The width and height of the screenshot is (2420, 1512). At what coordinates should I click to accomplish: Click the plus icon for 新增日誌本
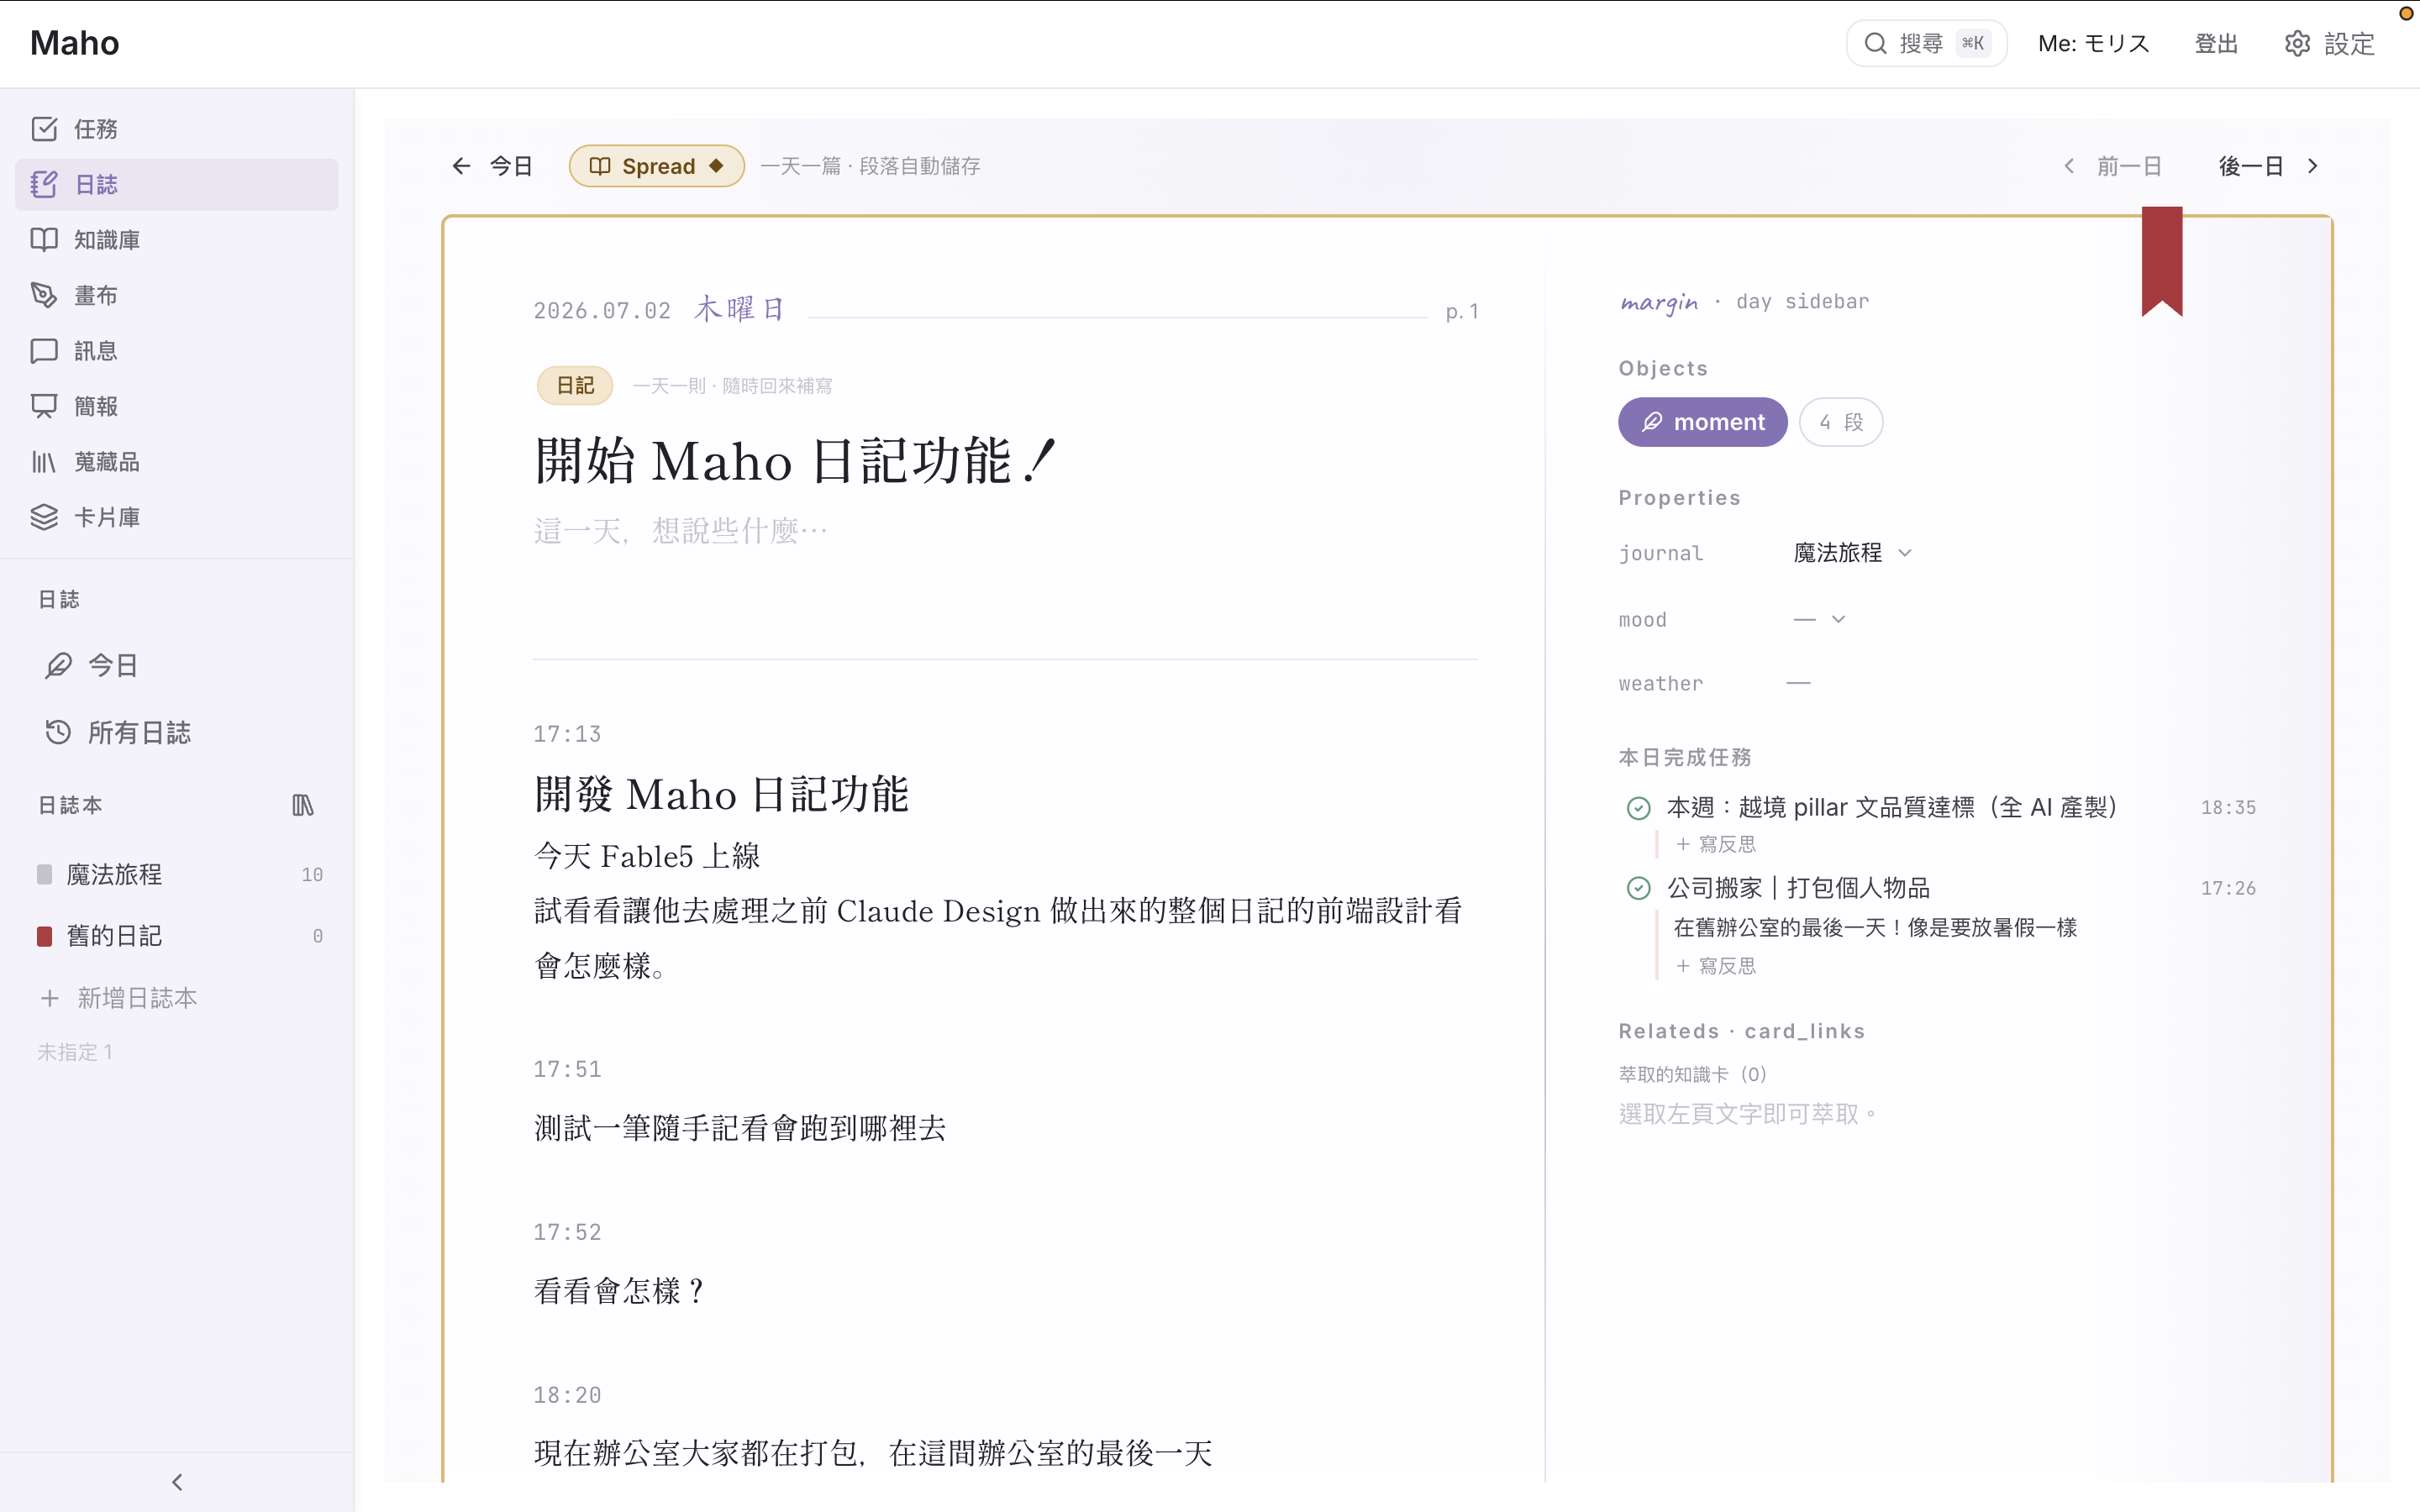(50, 998)
